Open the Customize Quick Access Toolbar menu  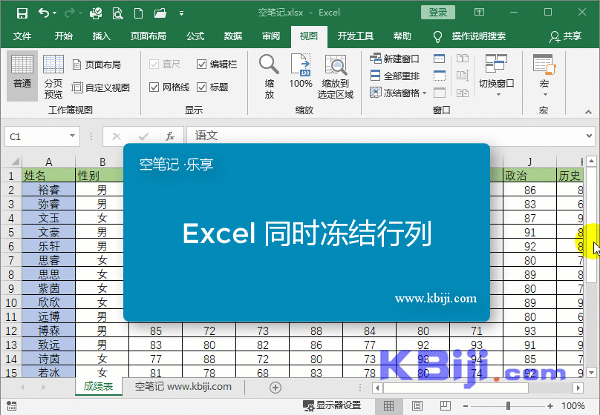point(181,14)
